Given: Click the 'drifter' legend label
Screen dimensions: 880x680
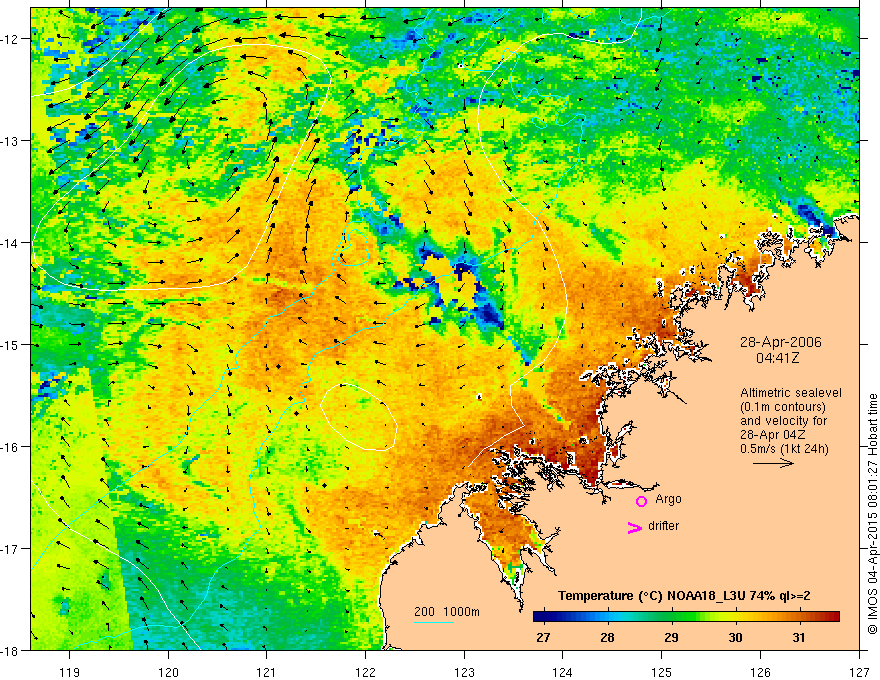Looking at the screenshot, I should 663,526.
